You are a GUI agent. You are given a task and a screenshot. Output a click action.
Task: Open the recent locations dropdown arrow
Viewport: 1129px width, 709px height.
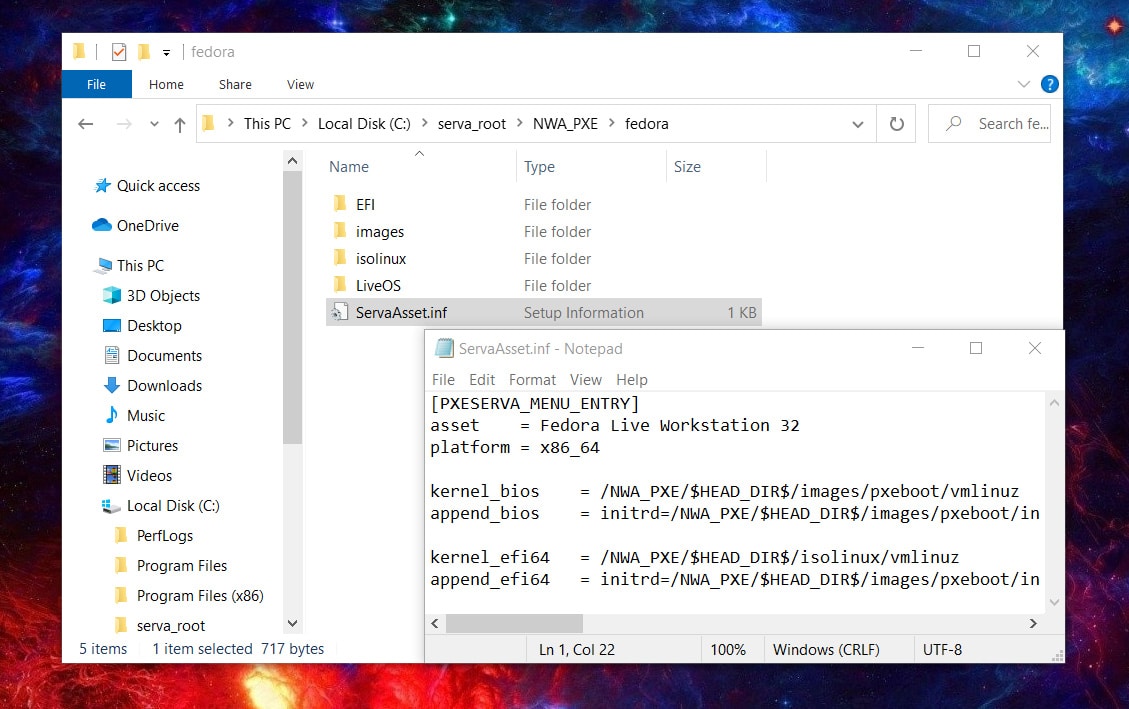(154, 124)
